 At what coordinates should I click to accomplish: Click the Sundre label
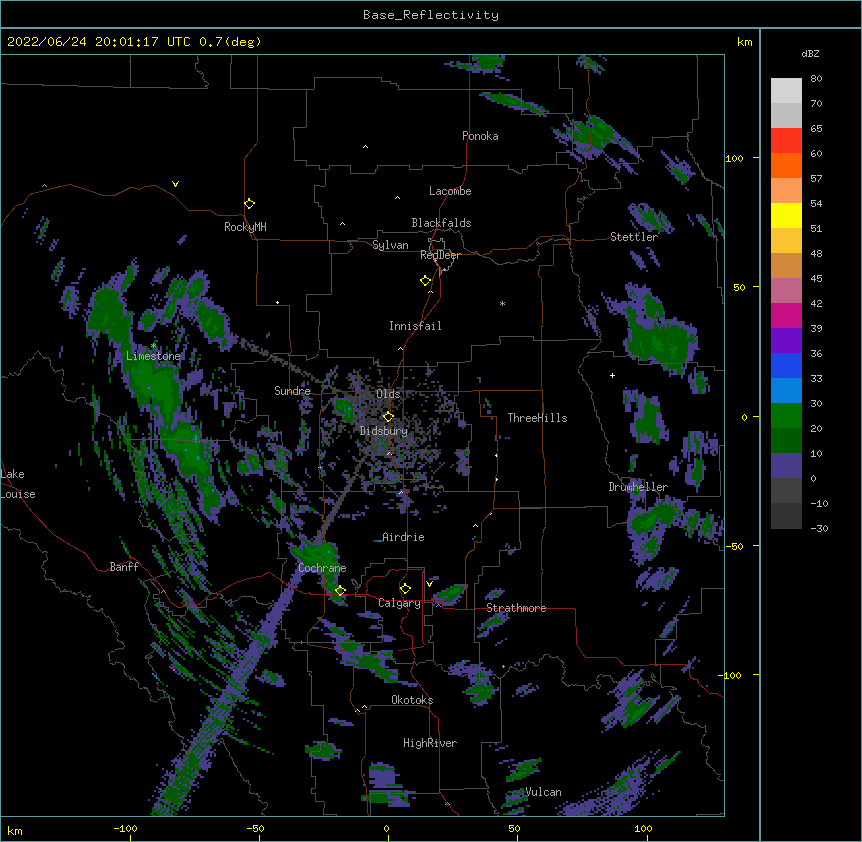pos(292,391)
